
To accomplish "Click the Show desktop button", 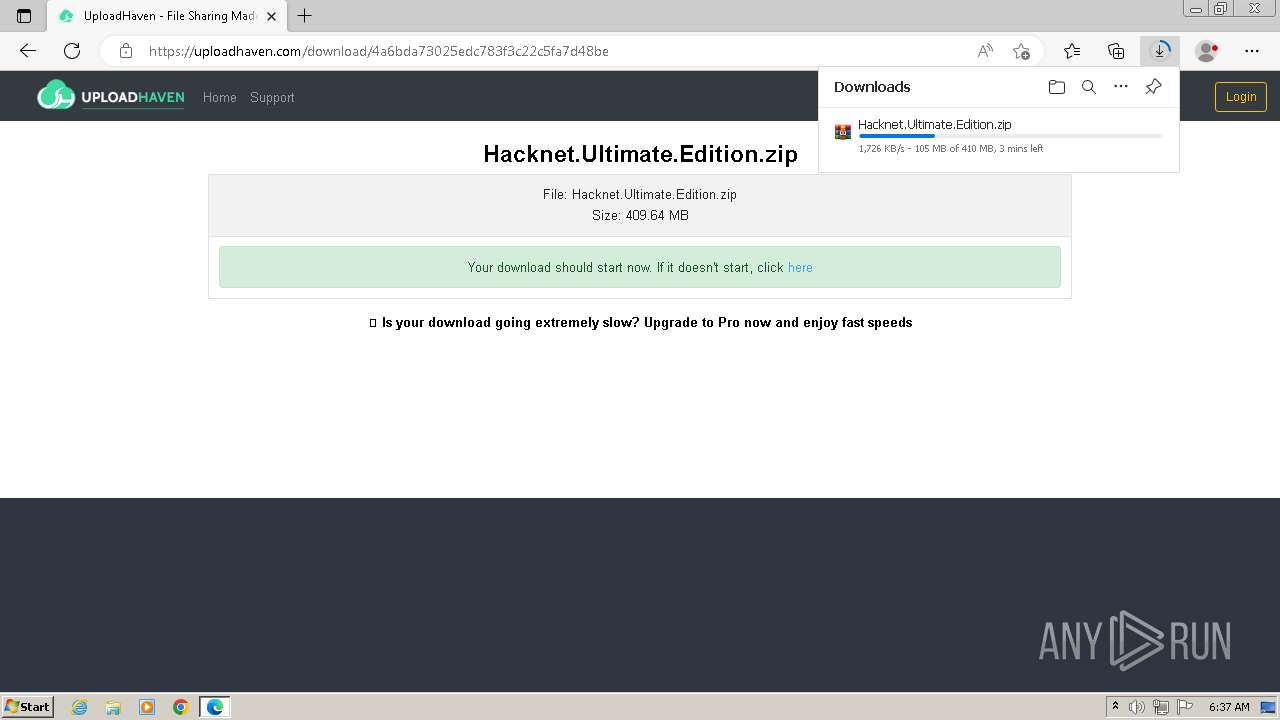I will [x=1268, y=707].
